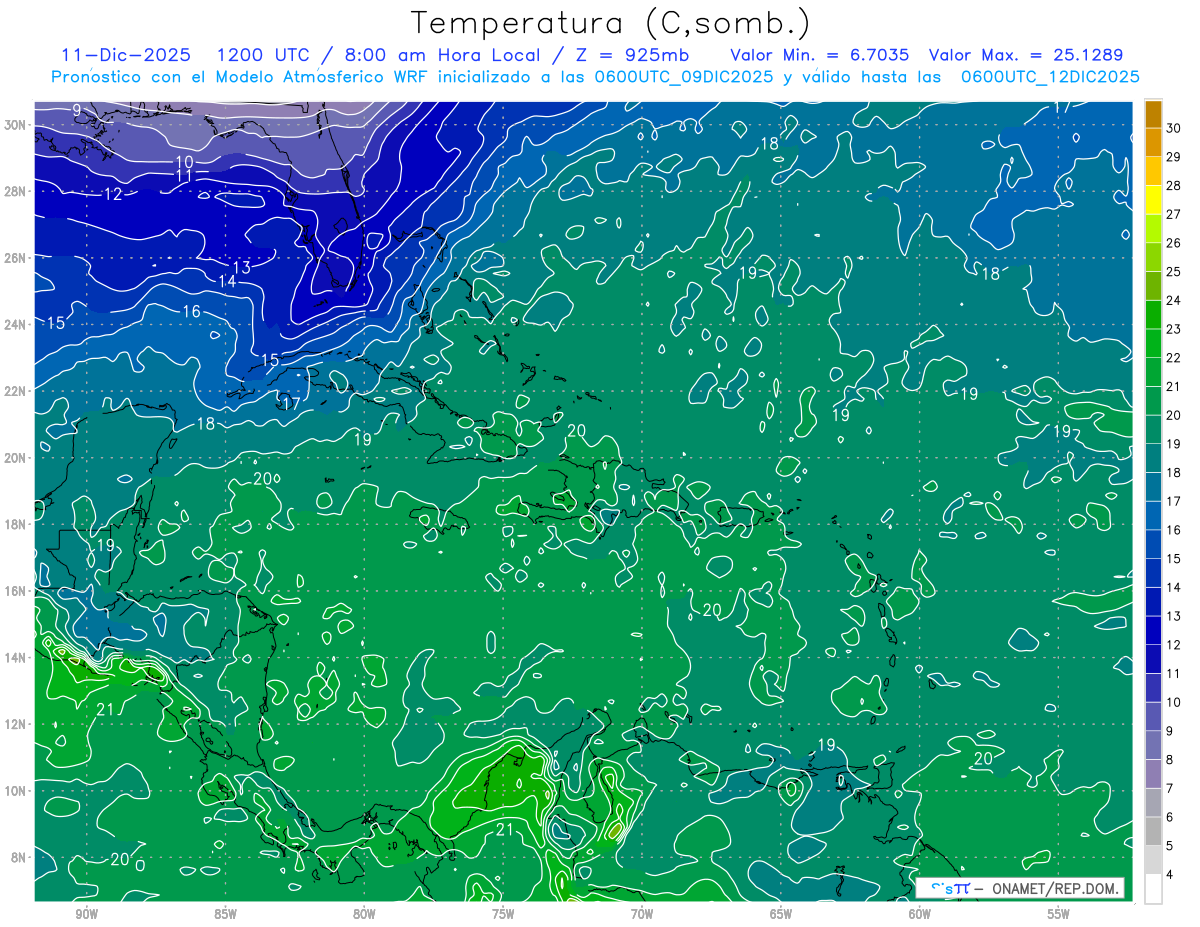
Task: Click the '30N' latitude axis label
Action: (x=17, y=124)
